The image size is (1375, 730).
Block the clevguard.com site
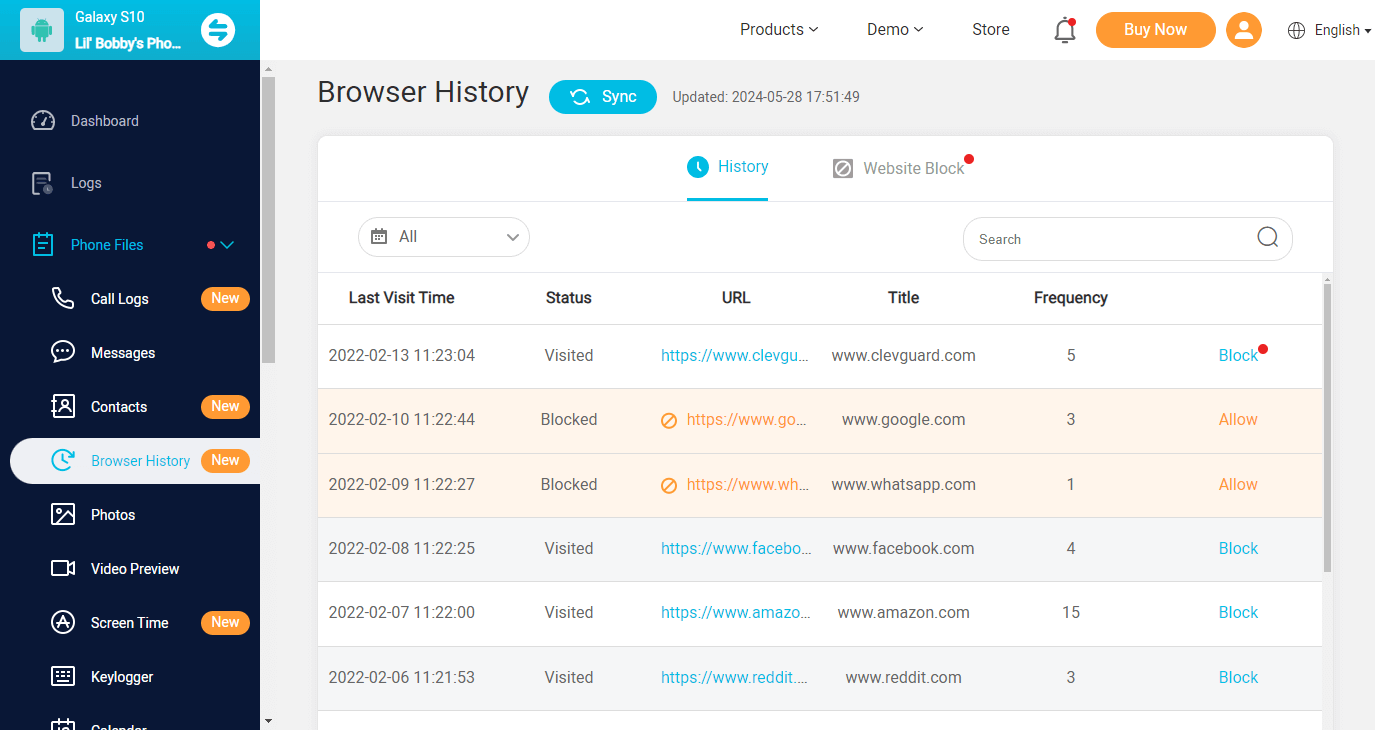click(x=1238, y=356)
